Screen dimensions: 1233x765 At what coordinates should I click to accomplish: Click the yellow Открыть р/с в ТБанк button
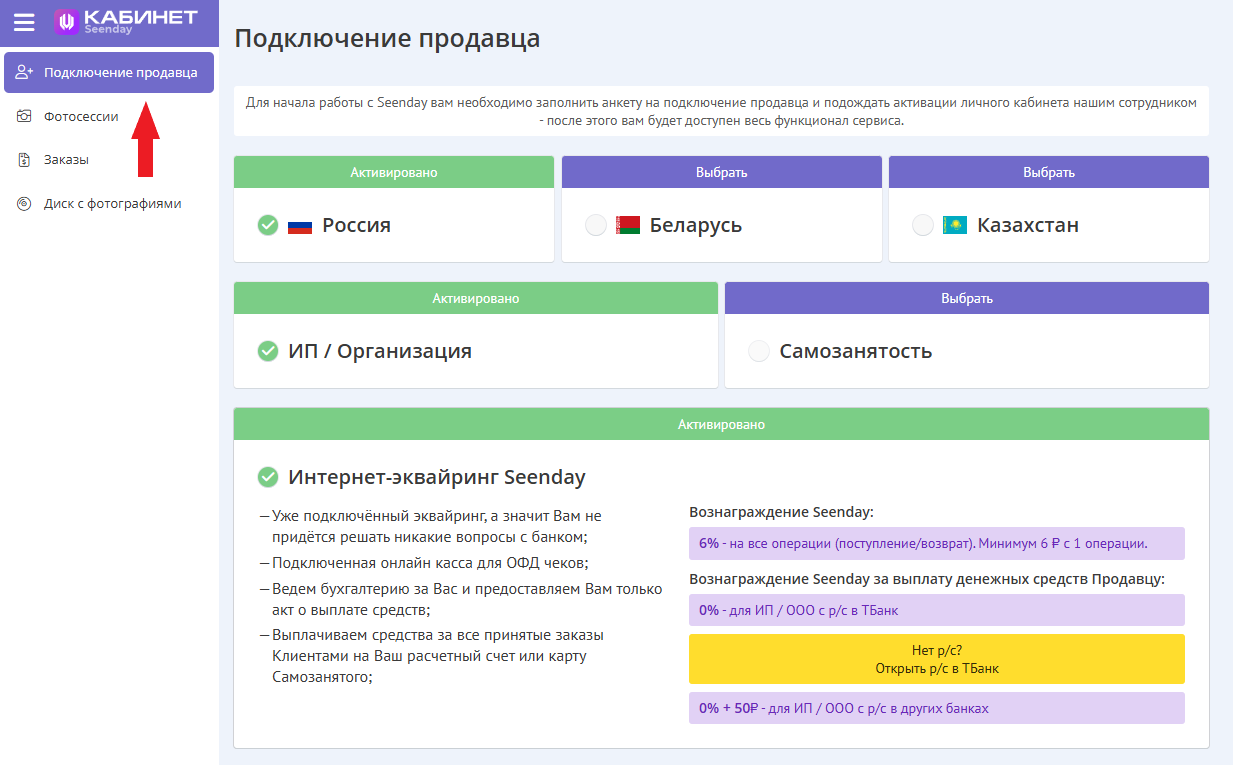coord(936,659)
